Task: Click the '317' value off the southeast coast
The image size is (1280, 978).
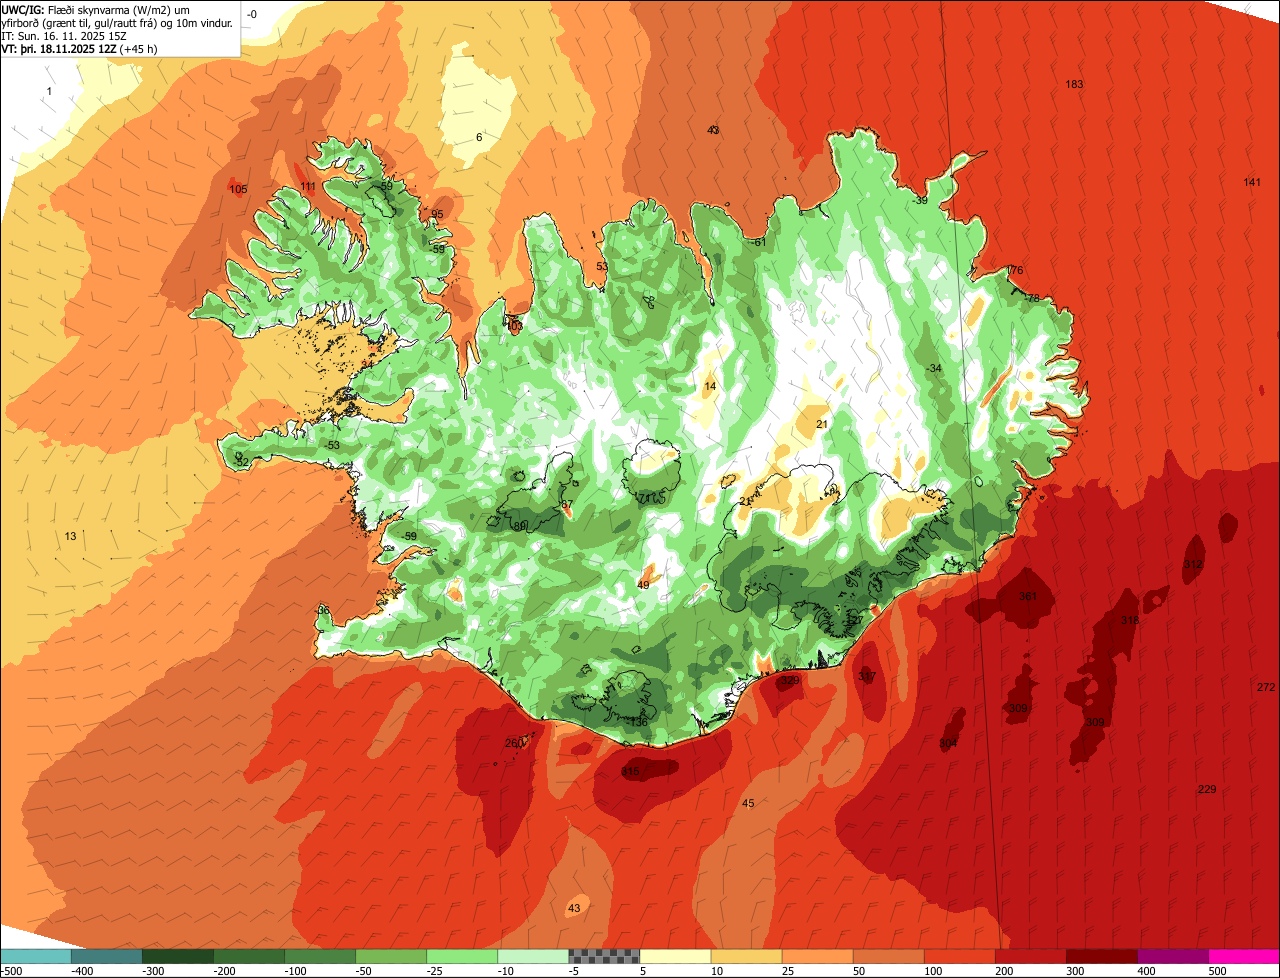Action: click(x=867, y=677)
